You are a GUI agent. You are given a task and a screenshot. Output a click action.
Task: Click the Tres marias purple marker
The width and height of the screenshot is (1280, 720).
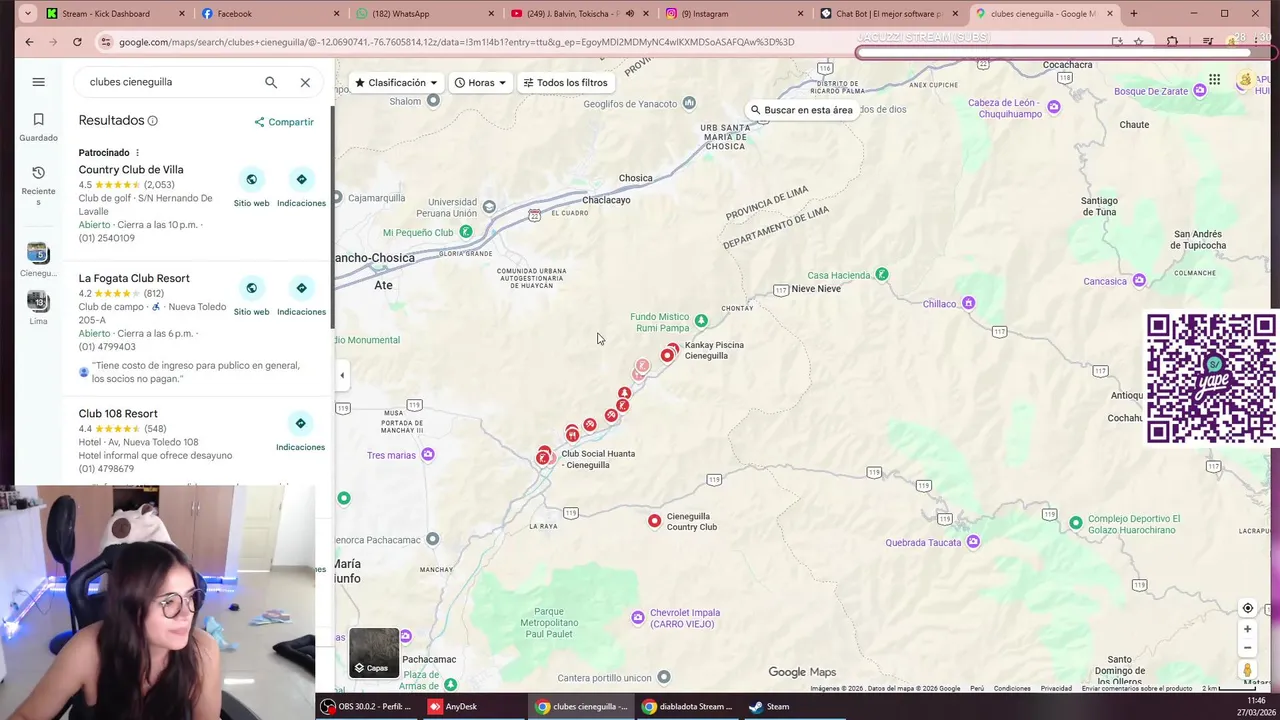pyautogui.click(x=428, y=455)
